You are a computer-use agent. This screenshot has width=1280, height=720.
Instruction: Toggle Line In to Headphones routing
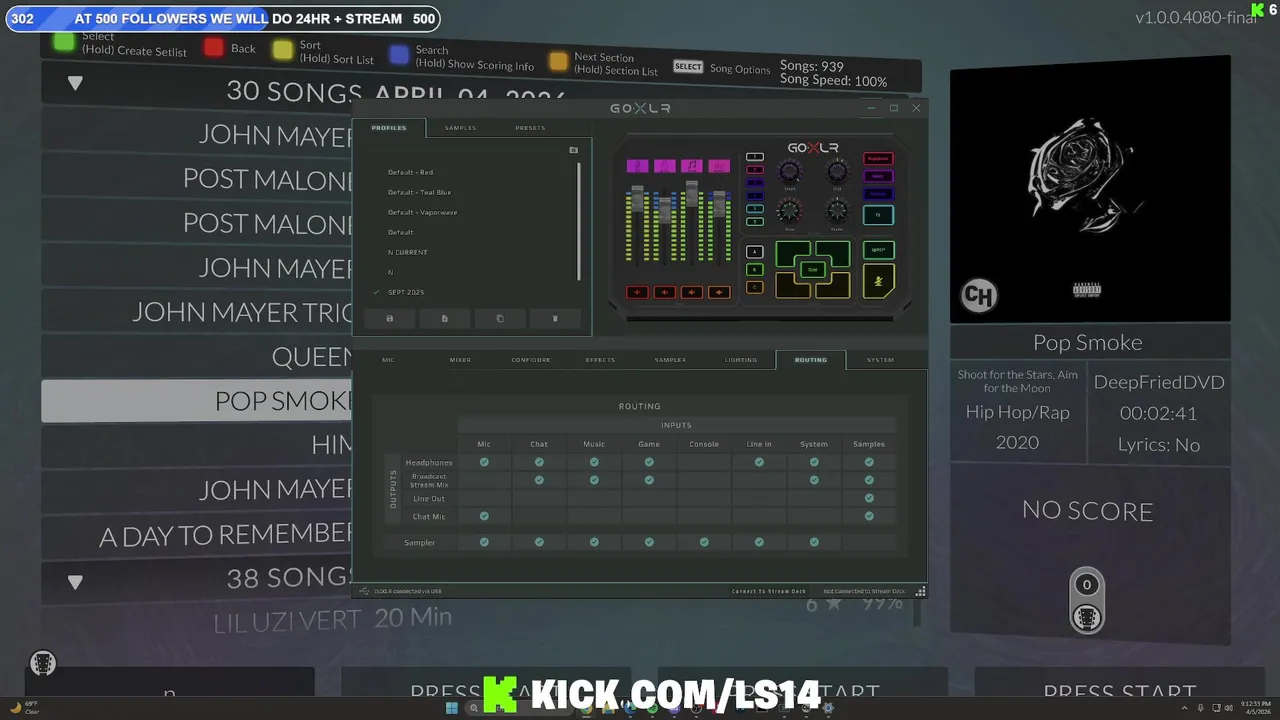(759, 462)
